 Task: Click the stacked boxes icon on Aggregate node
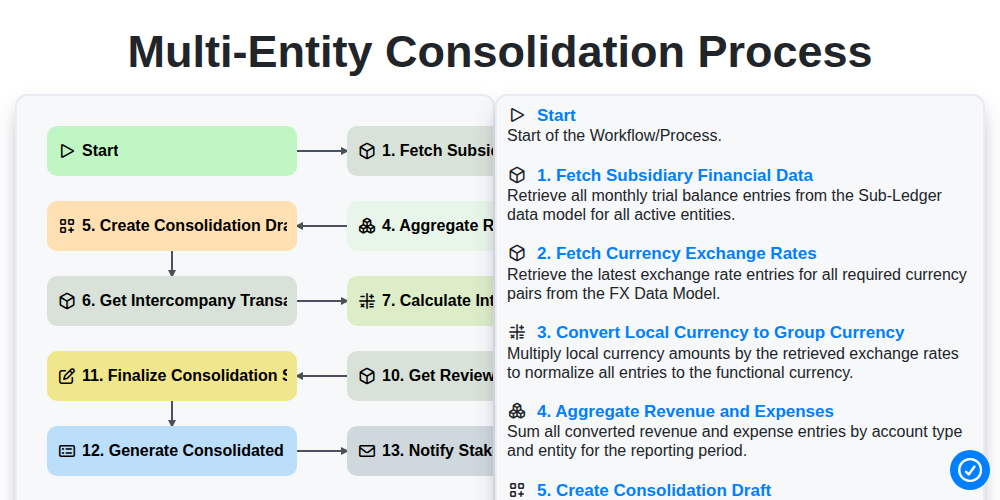(367, 226)
